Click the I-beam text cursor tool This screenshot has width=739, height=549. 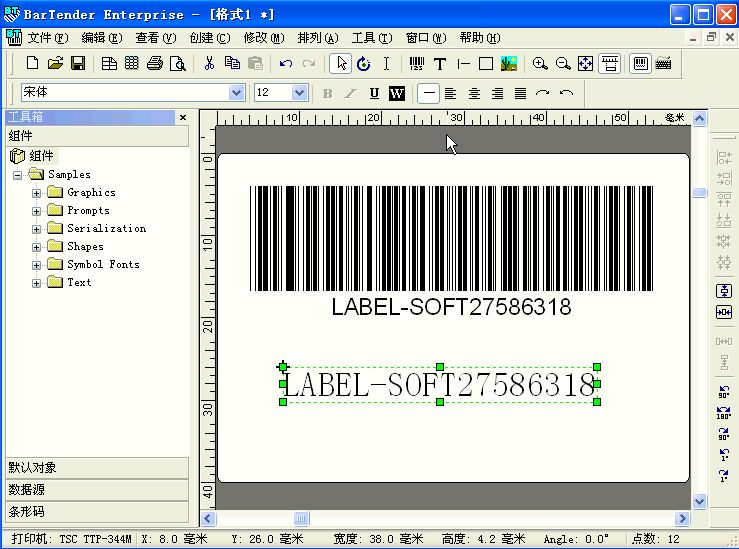point(386,63)
